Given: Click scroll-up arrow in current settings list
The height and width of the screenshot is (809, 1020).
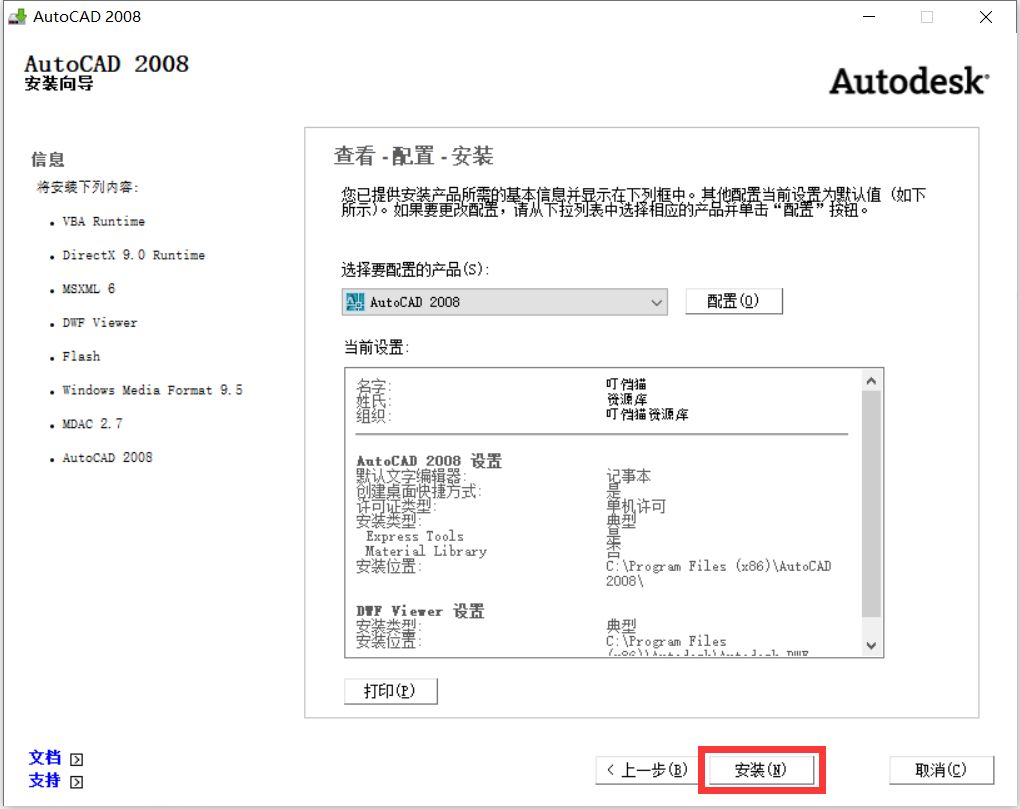Looking at the screenshot, I should pos(872,381).
